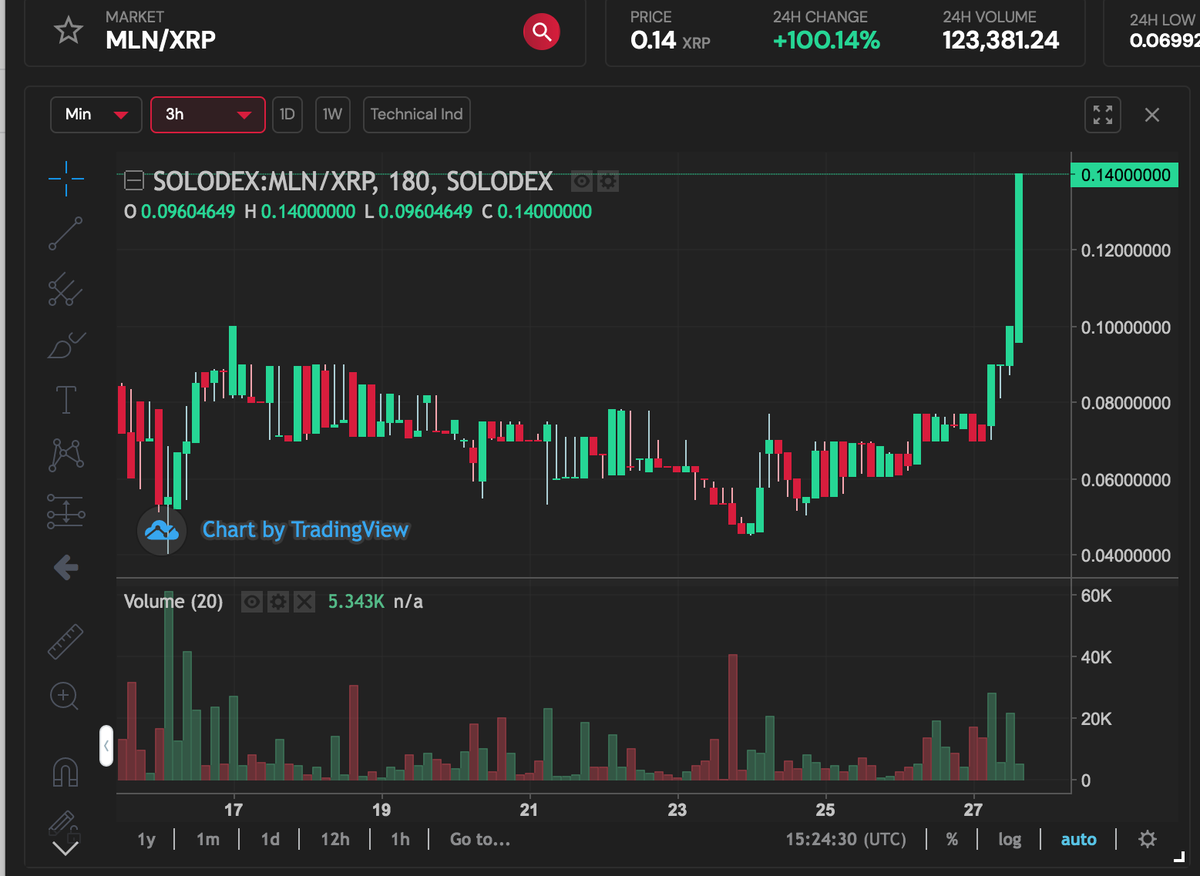1200x876 pixels.
Task: Open the 3h interval dropdown
Action: point(207,114)
